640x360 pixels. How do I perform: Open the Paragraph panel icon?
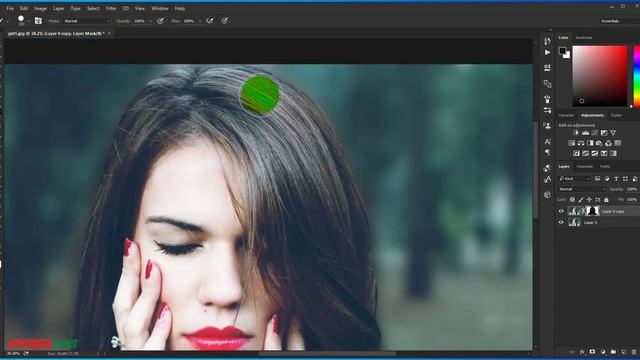[547, 152]
